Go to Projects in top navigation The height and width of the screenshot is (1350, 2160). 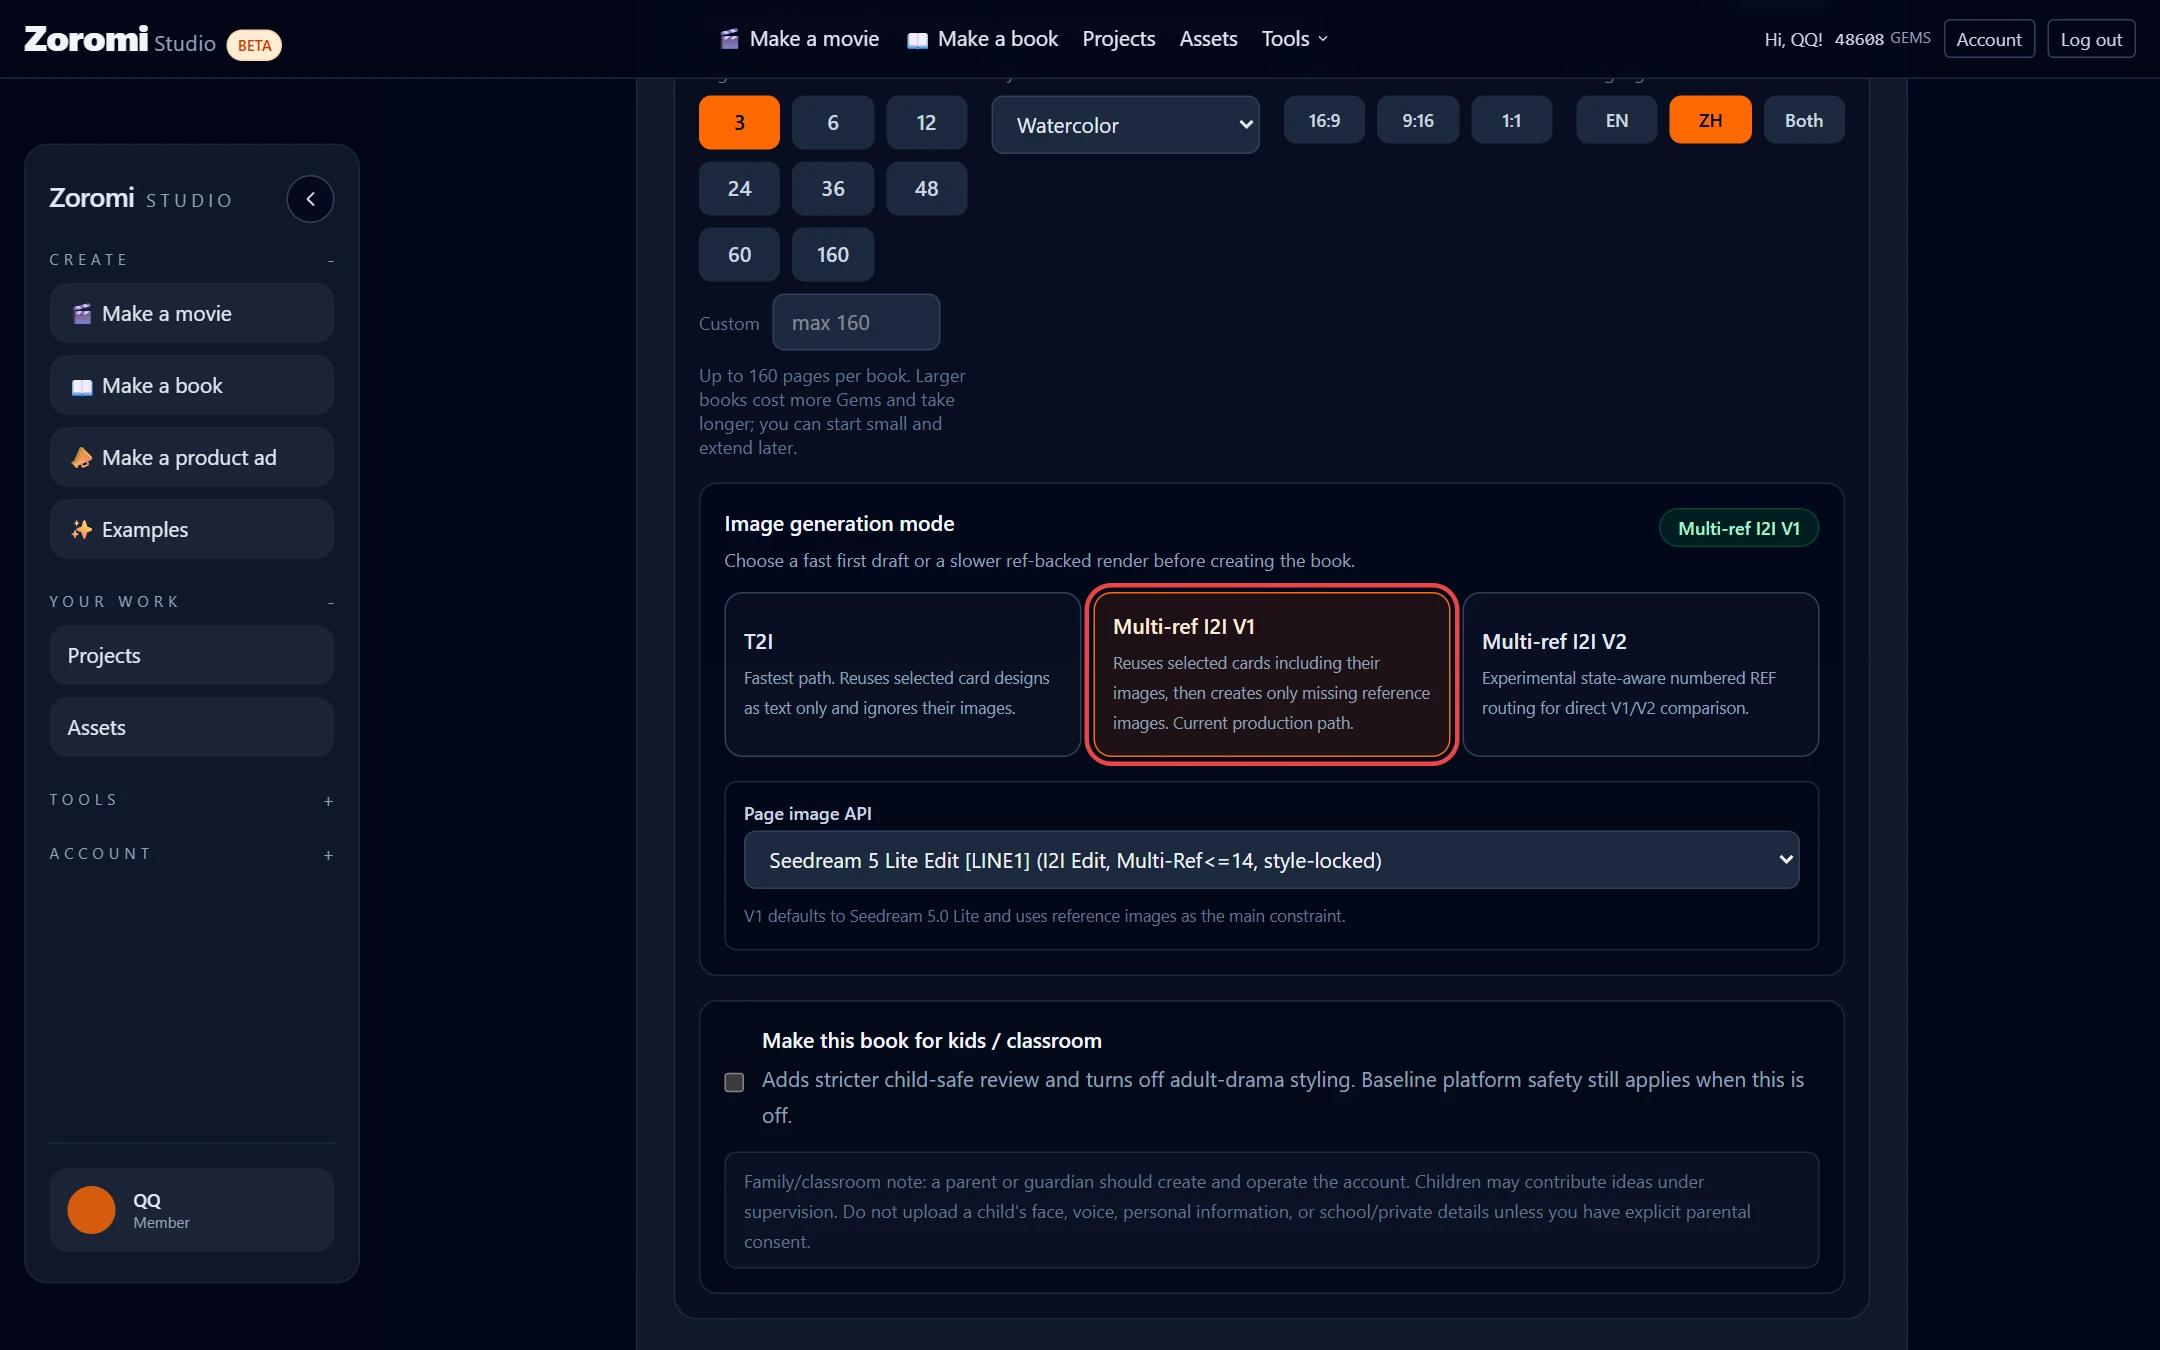(x=1118, y=39)
